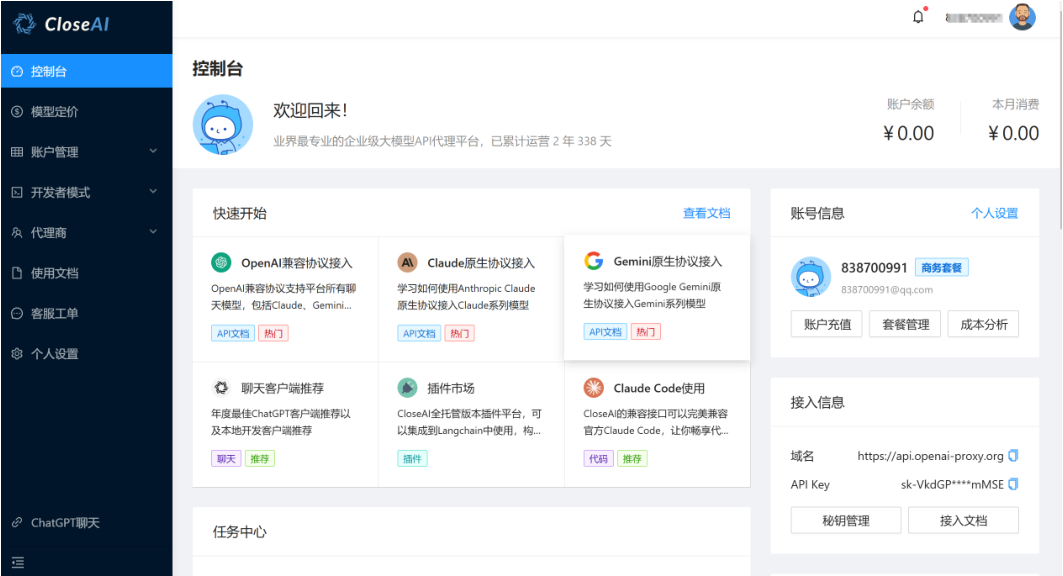Expand 代理商 submenu arrow
This screenshot has height=576, width=1063.
(x=153, y=232)
